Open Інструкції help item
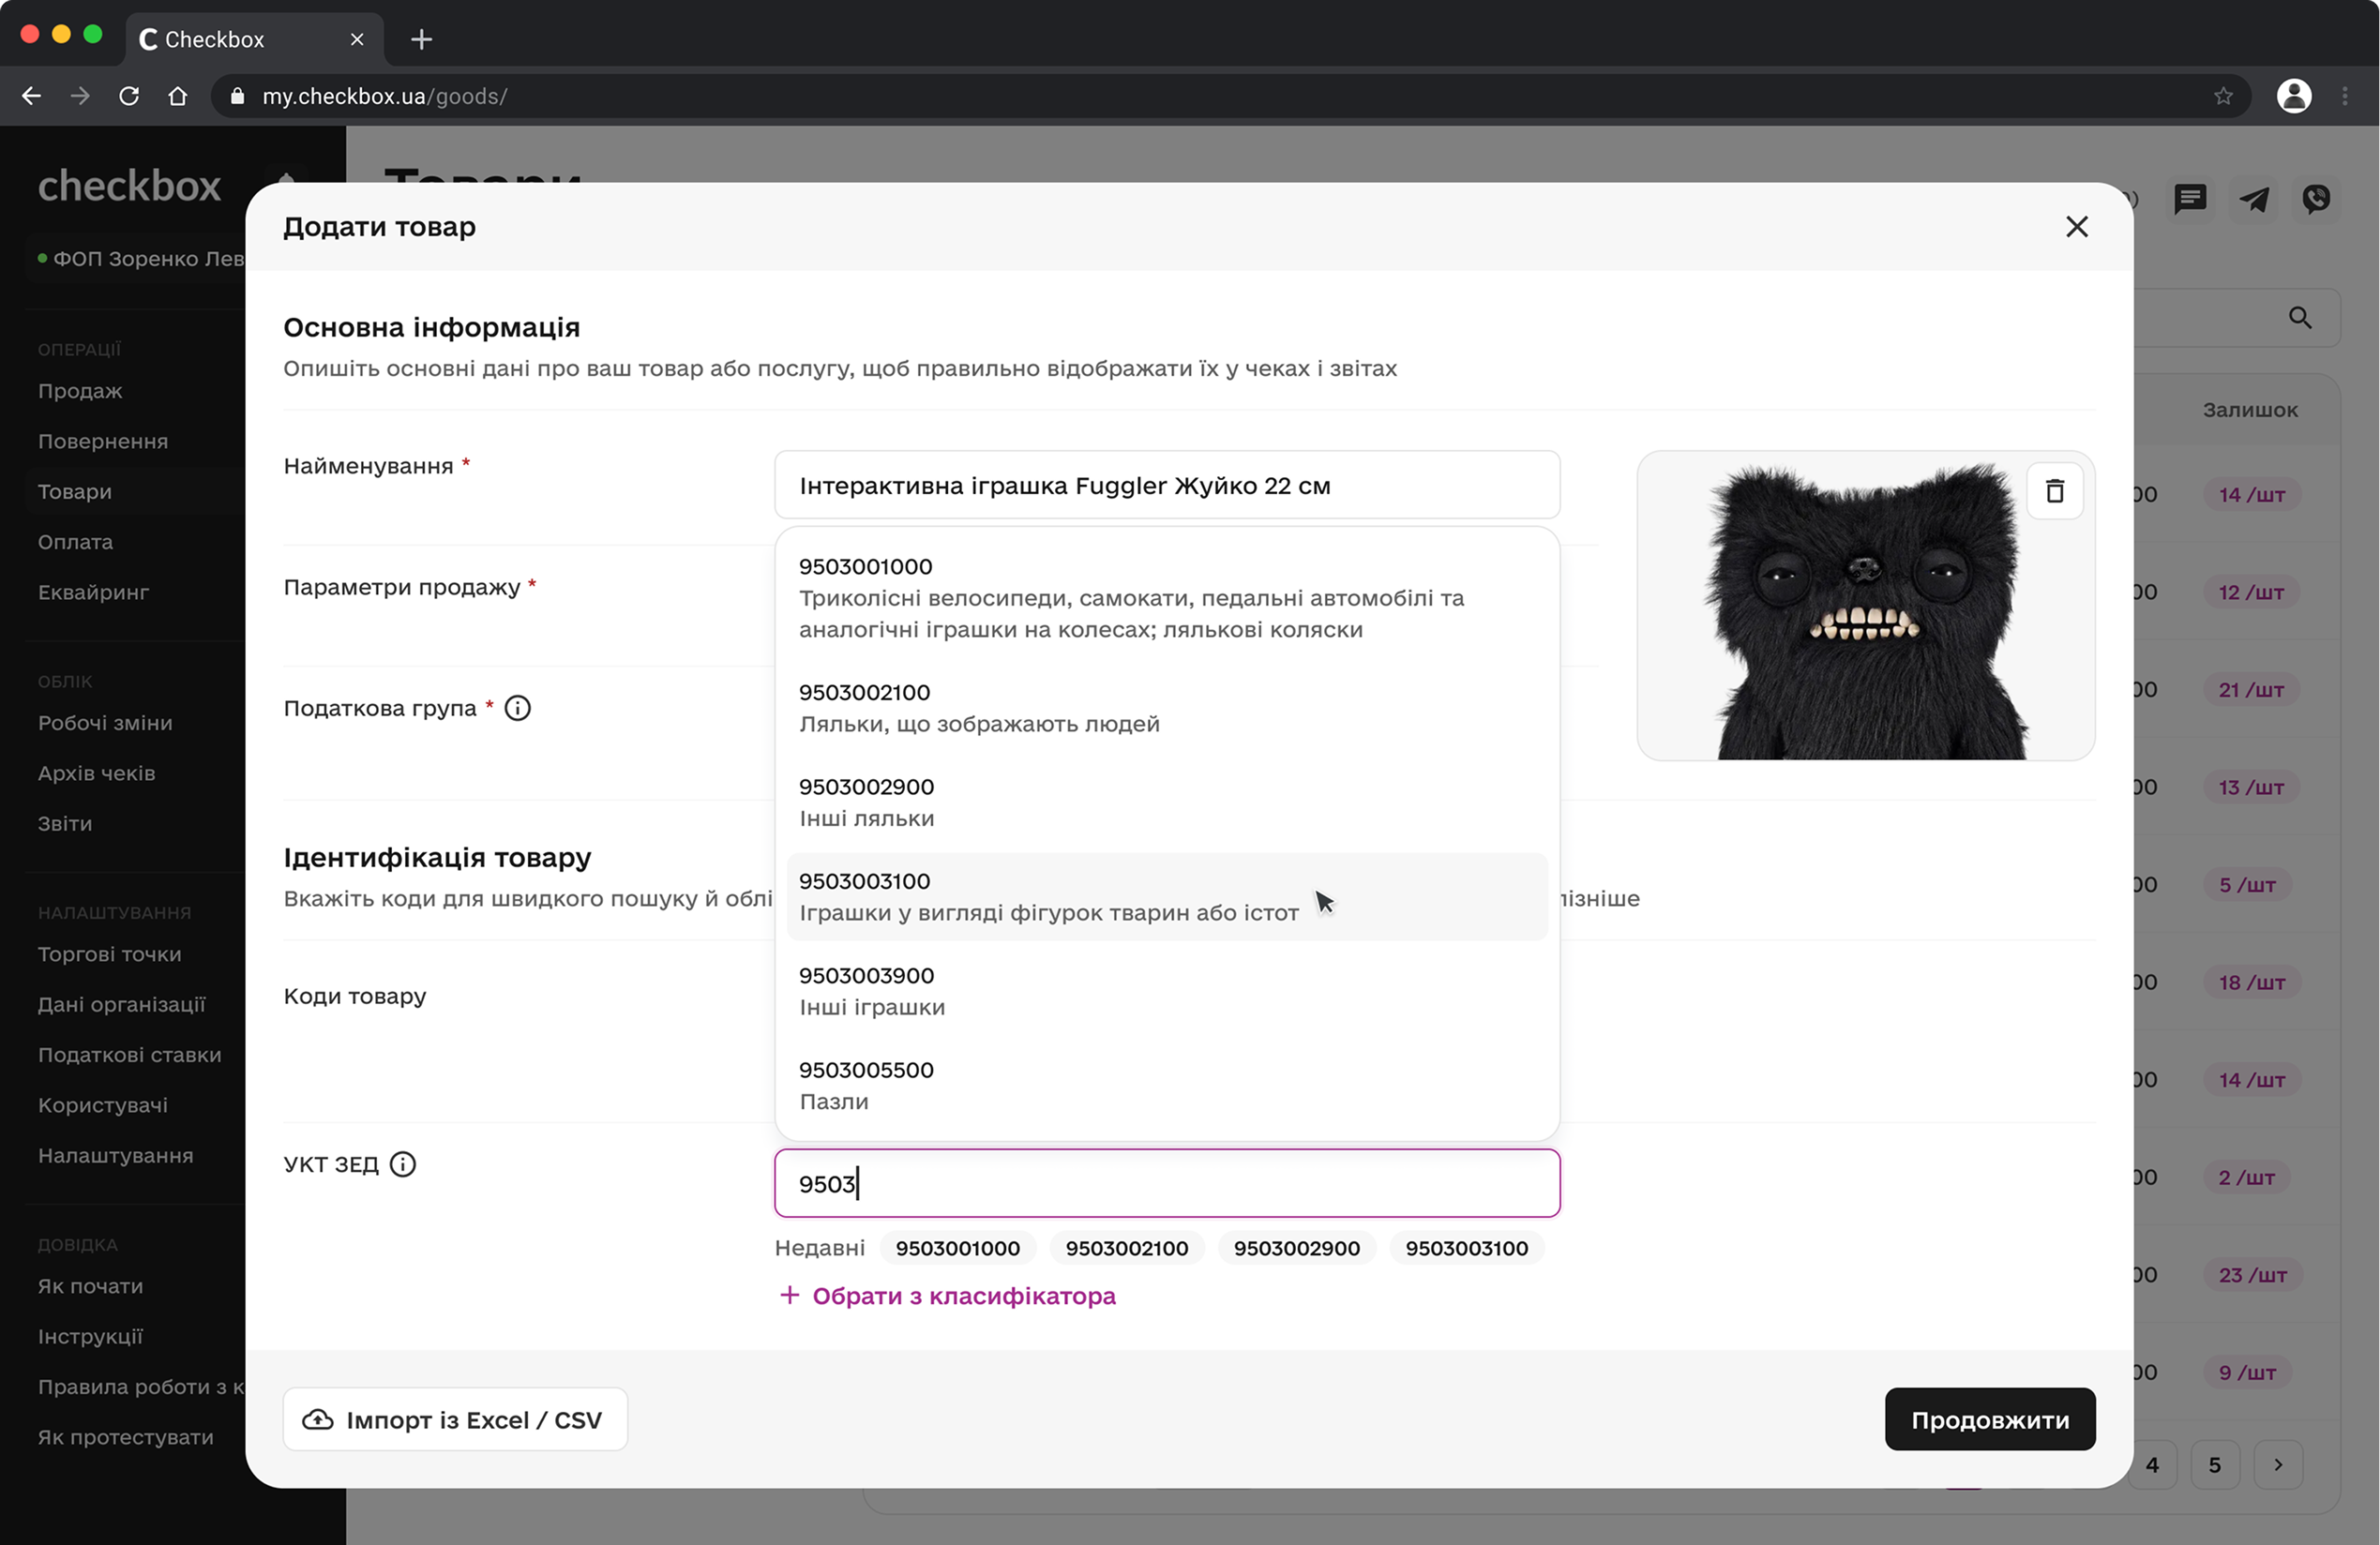Screen dimensions: 2380x1545 coord(90,1336)
